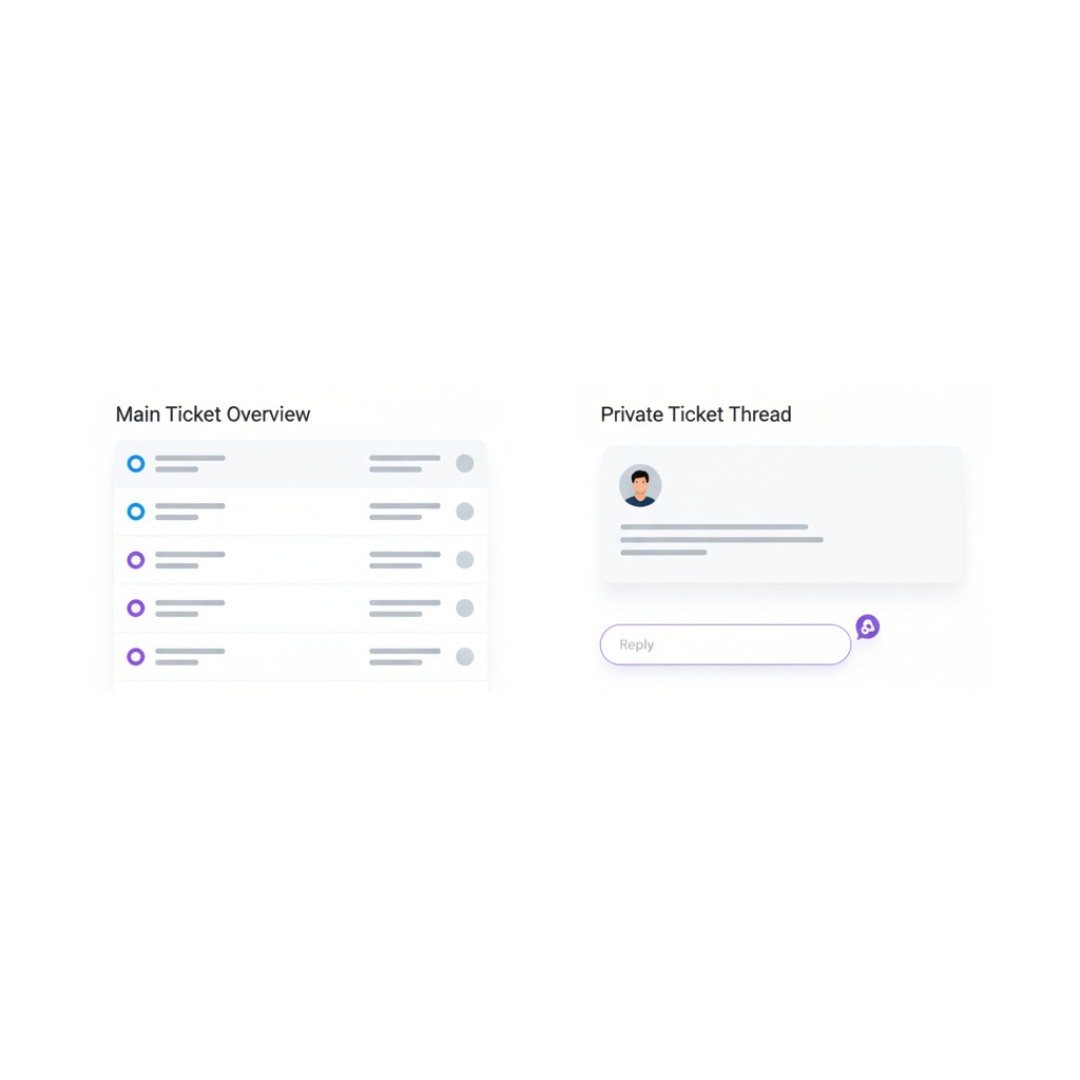Click the Private Ticket Thread heading
The image size is (1080, 1080).
[x=696, y=415]
